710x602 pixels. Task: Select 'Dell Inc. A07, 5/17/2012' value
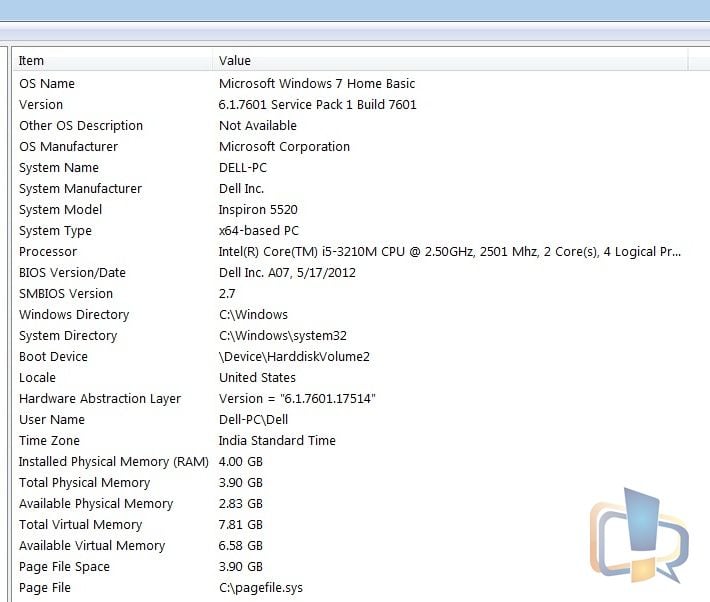[x=287, y=273]
